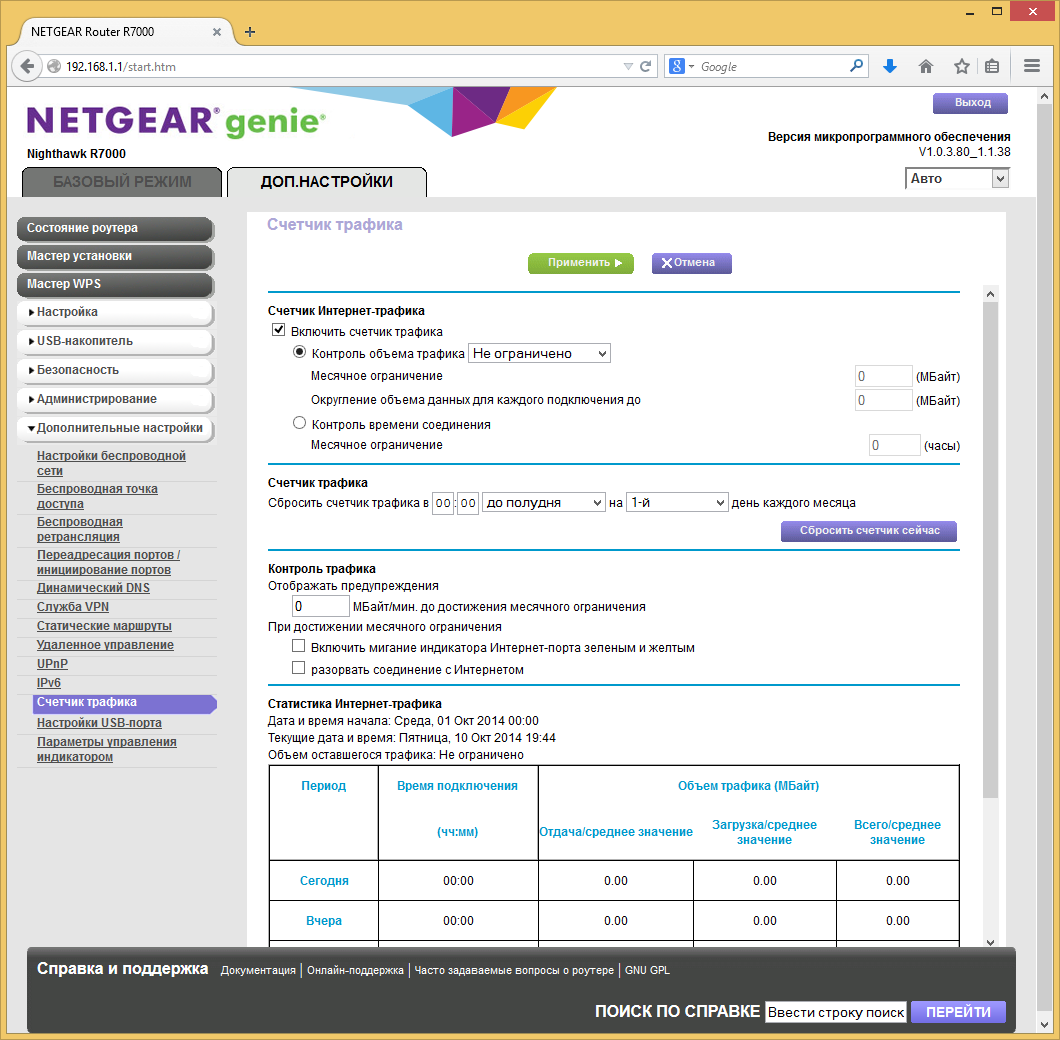The image size is (1060, 1040).
Task: Open 'Беспроводная точка доступа' link
Action: 97,496
